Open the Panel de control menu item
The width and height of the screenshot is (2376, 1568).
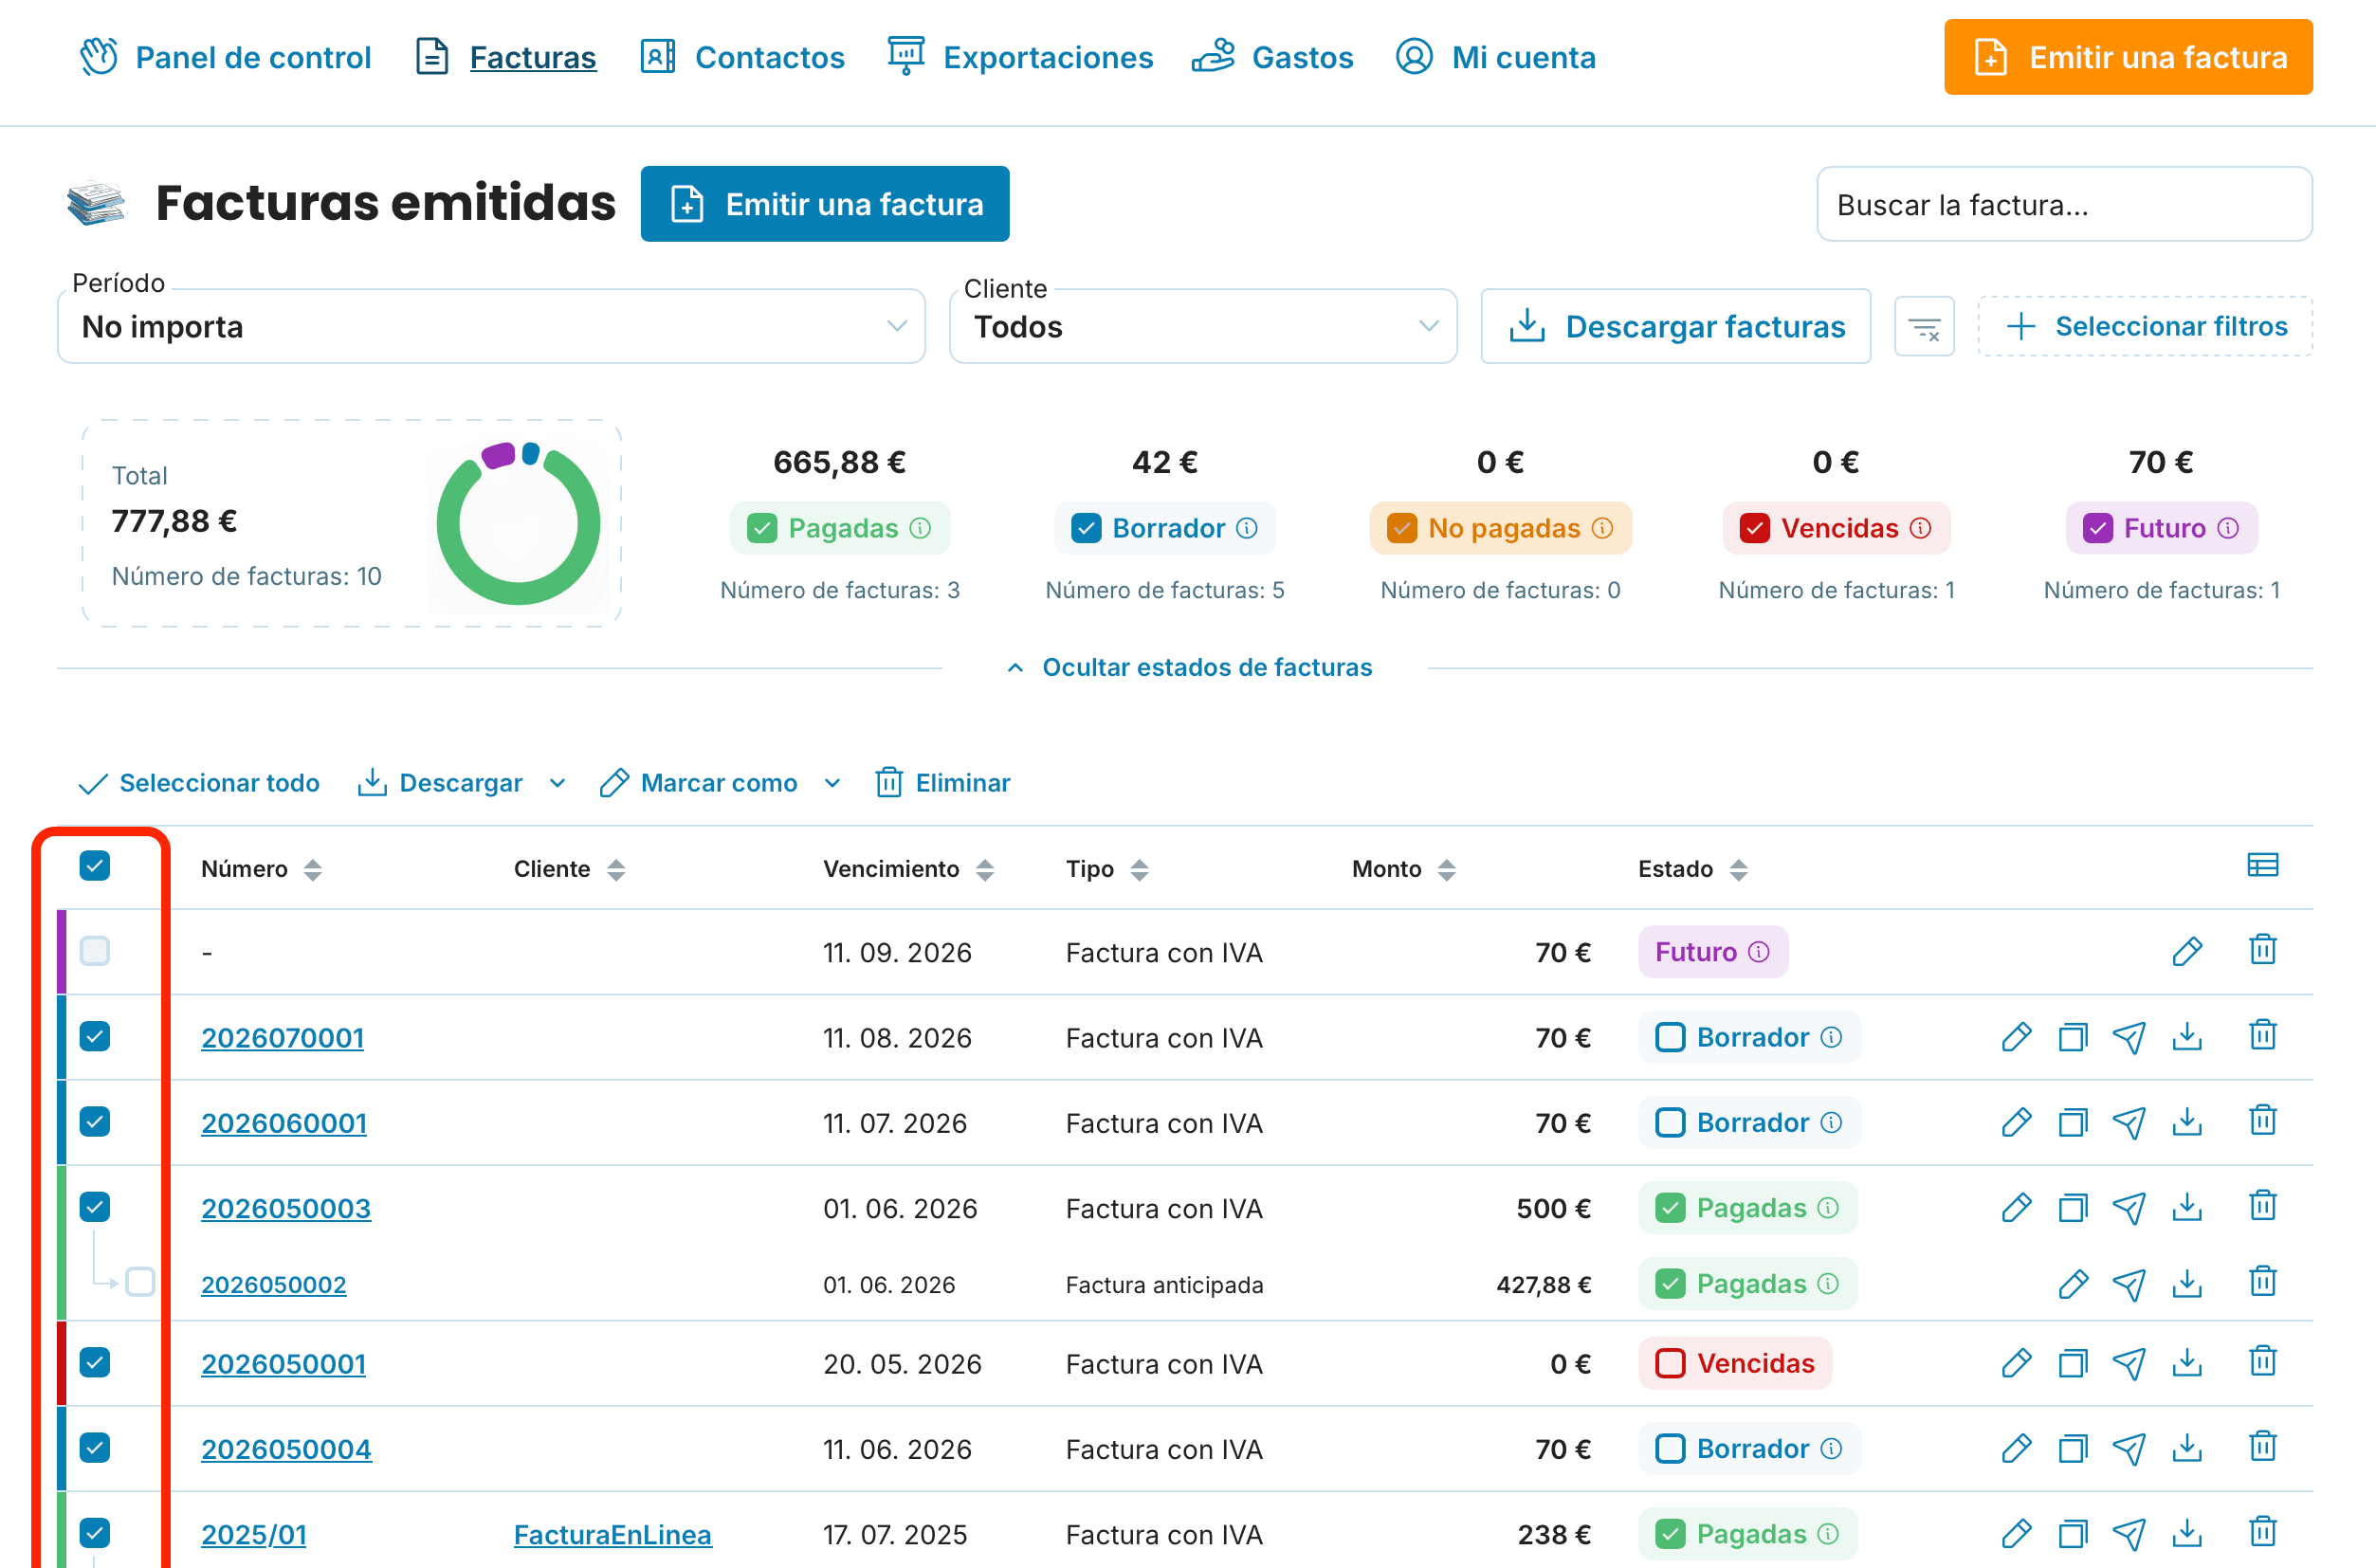point(225,57)
